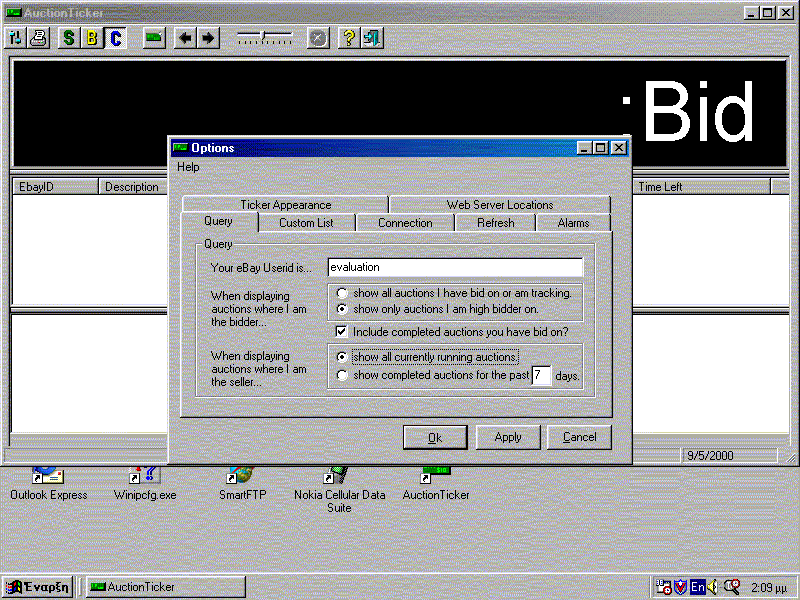Select the green S toolbar button
The height and width of the screenshot is (600, 800).
69,38
